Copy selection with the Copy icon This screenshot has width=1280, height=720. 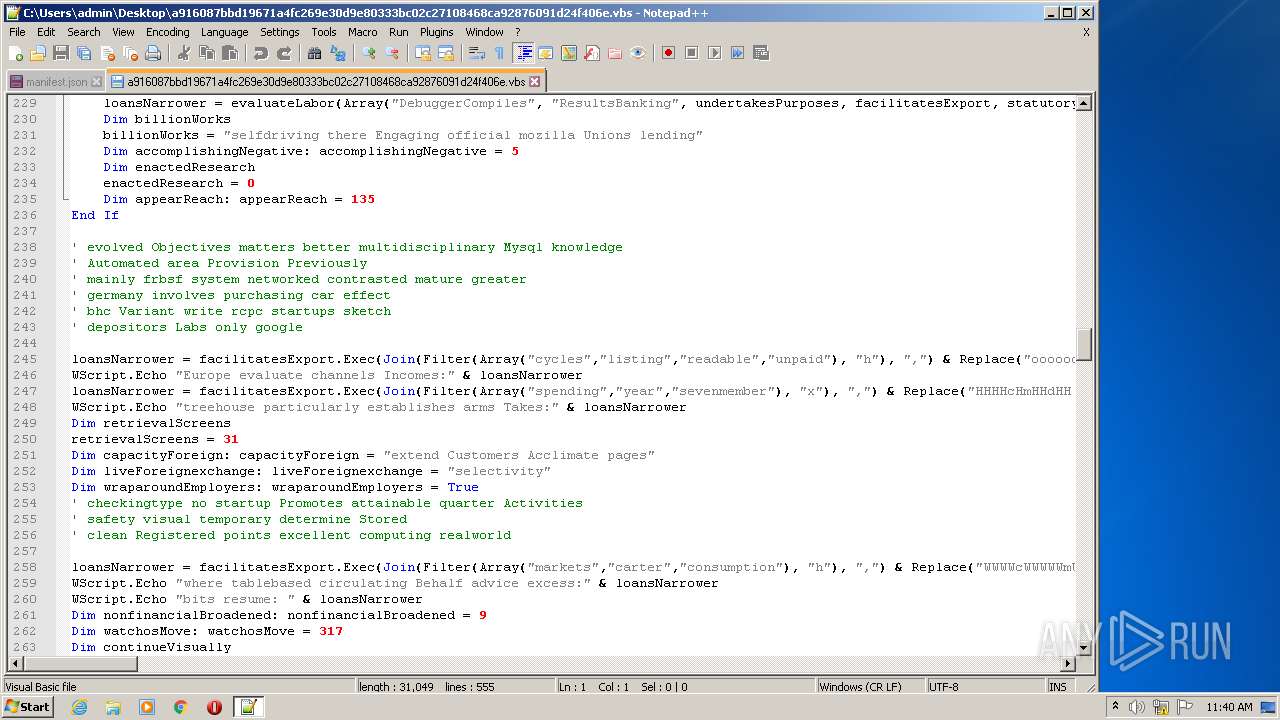pos(206,53)
